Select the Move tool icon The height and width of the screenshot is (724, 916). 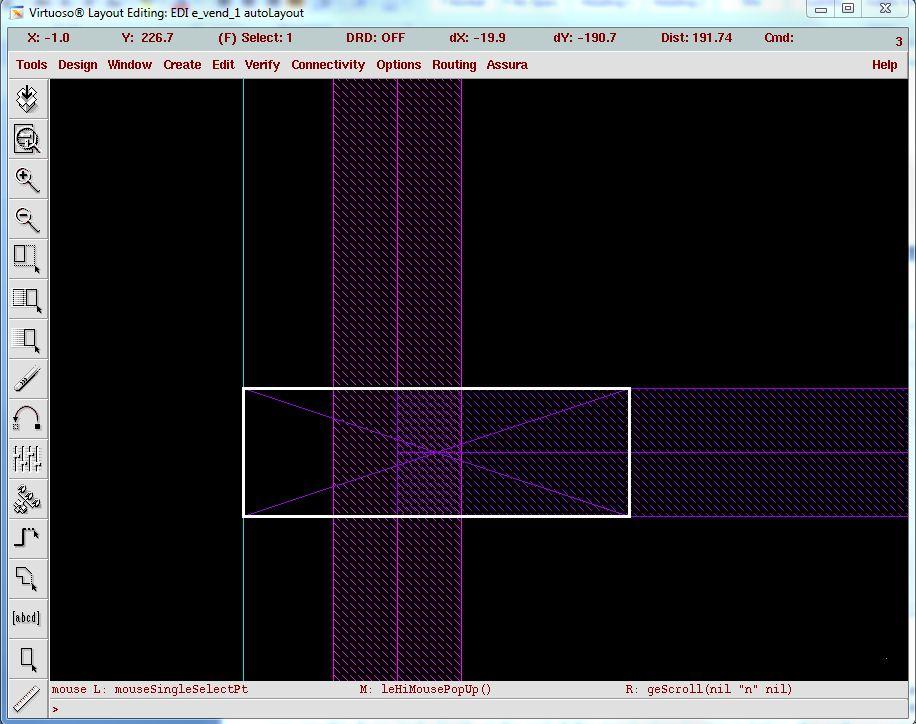coord(27,338)
